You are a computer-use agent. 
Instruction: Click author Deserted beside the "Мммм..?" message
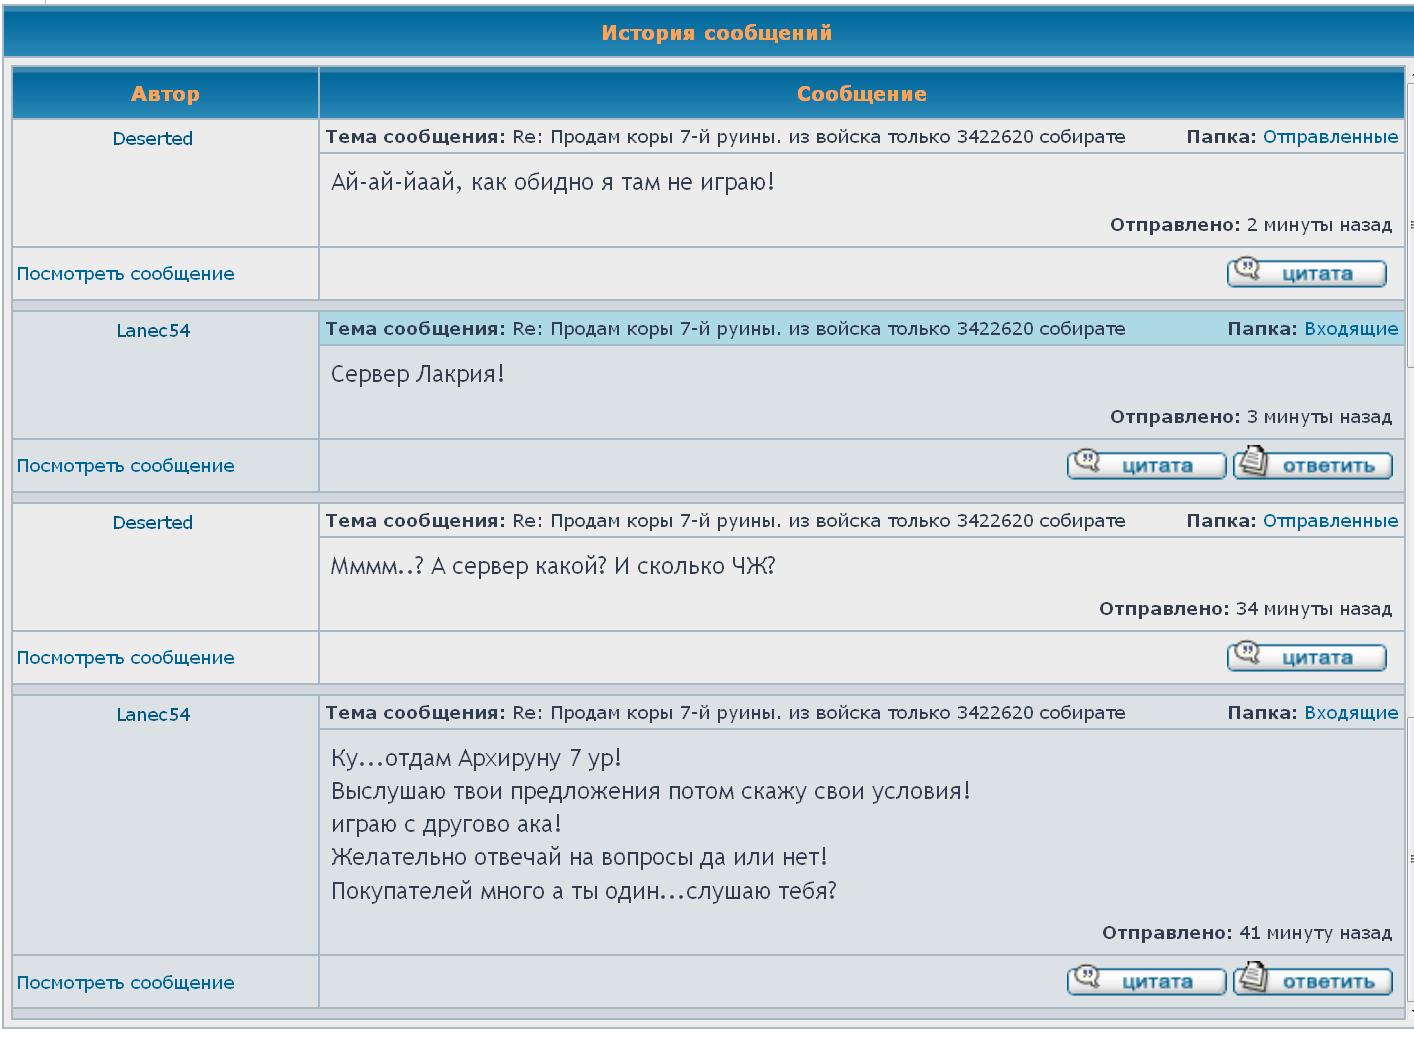(152, 523)
